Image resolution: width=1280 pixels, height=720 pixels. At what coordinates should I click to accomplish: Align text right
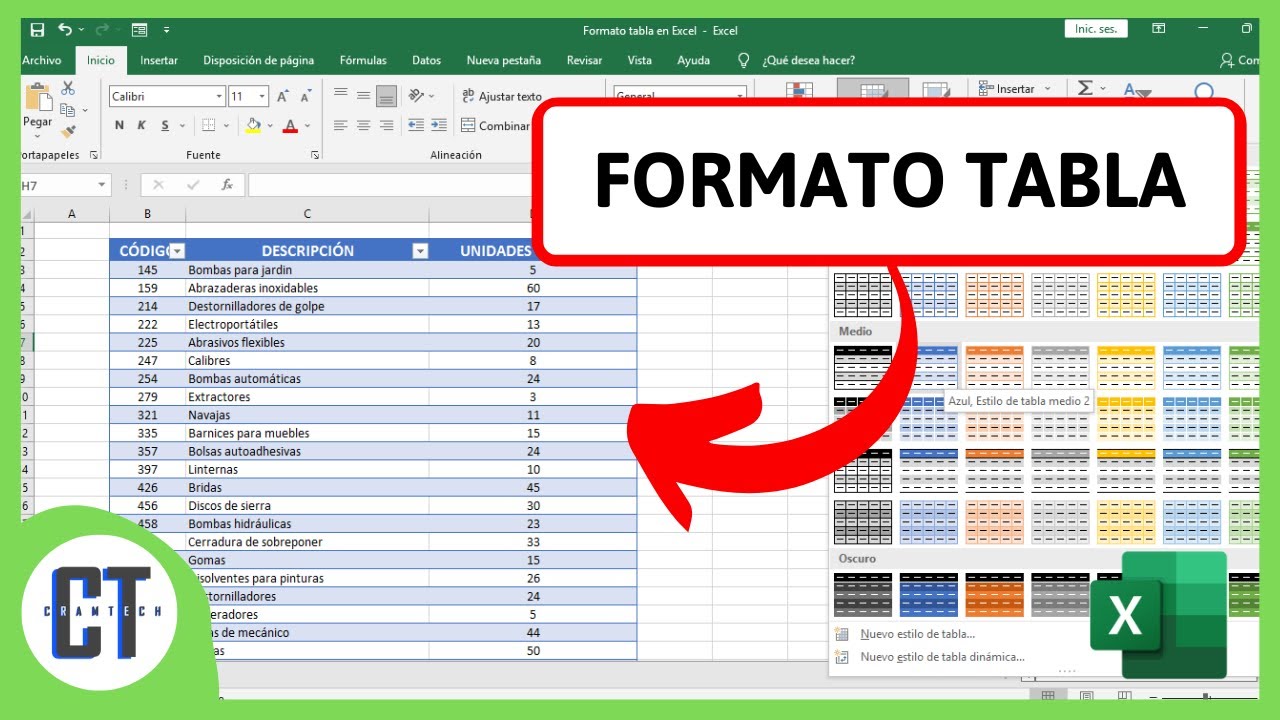386,126
